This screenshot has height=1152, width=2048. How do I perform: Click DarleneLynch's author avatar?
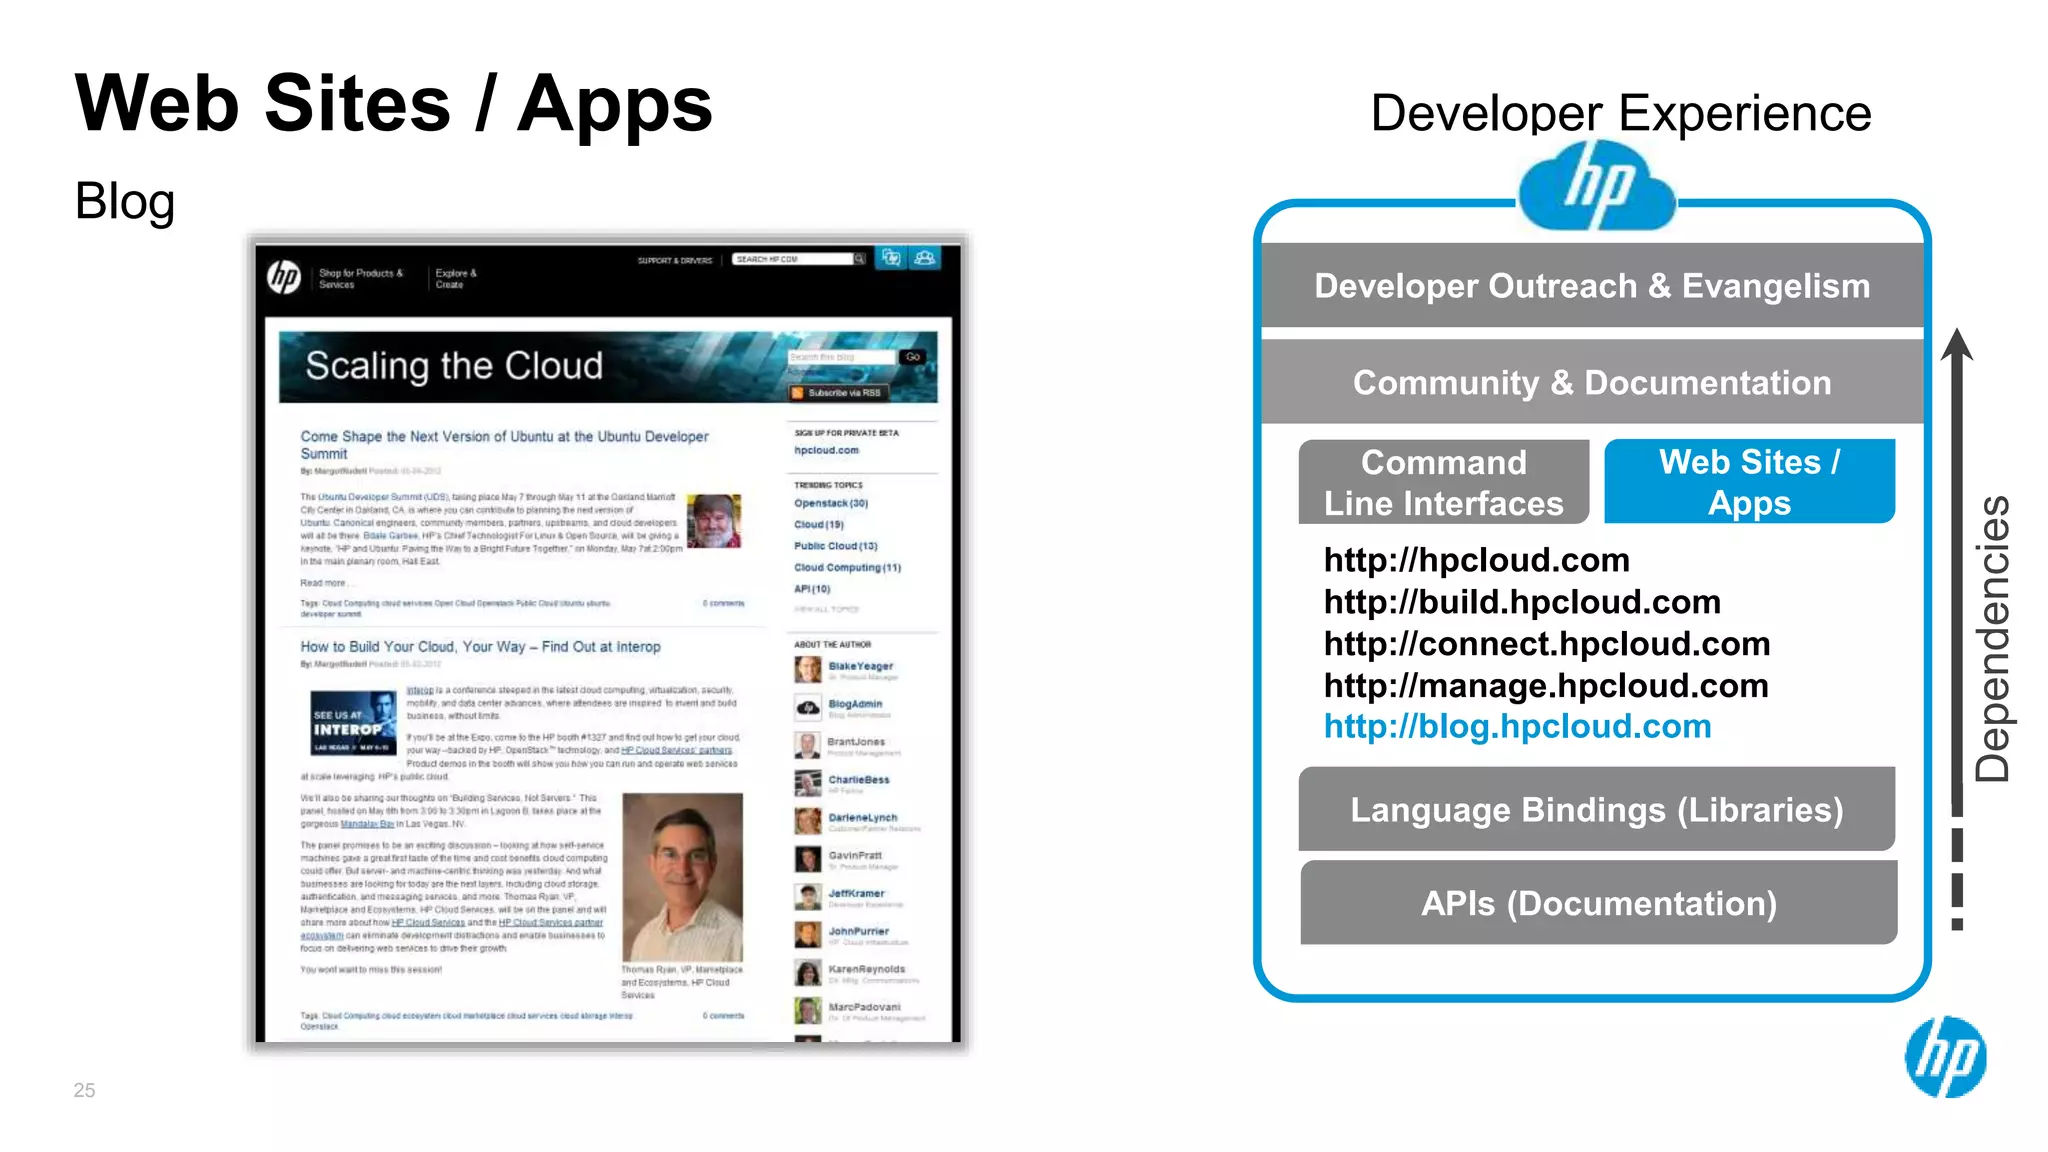(808, 822)
